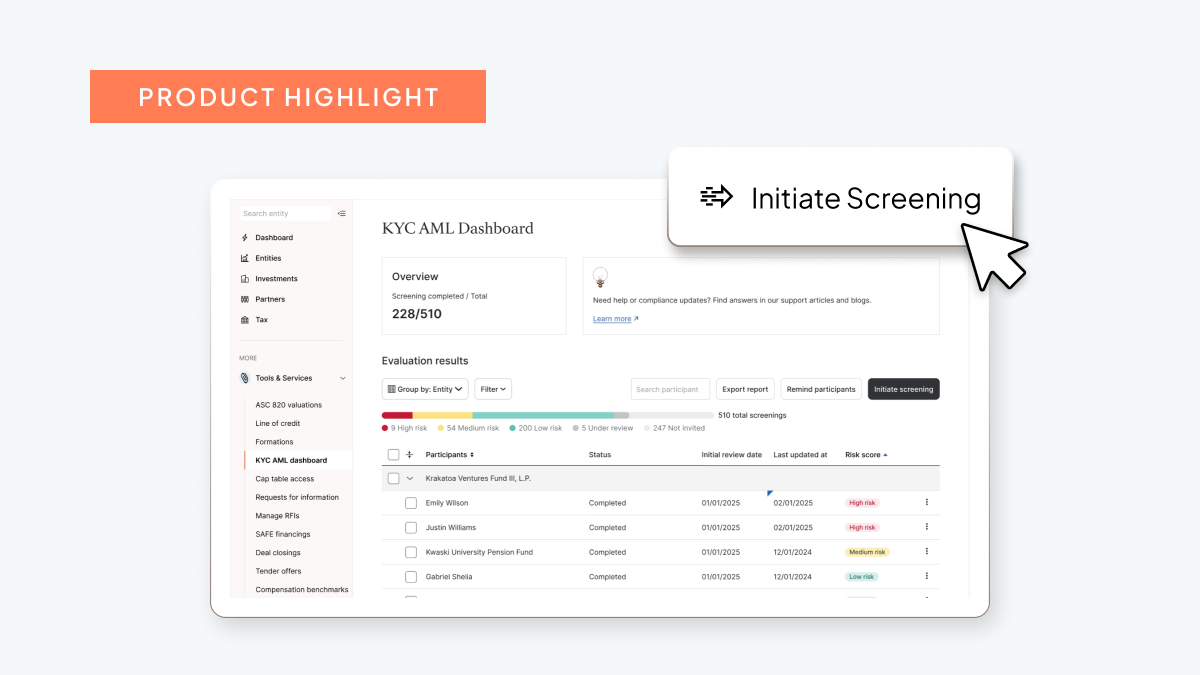Select the Krakatoa Ventures Fund row checkbox

coord(393,478)
